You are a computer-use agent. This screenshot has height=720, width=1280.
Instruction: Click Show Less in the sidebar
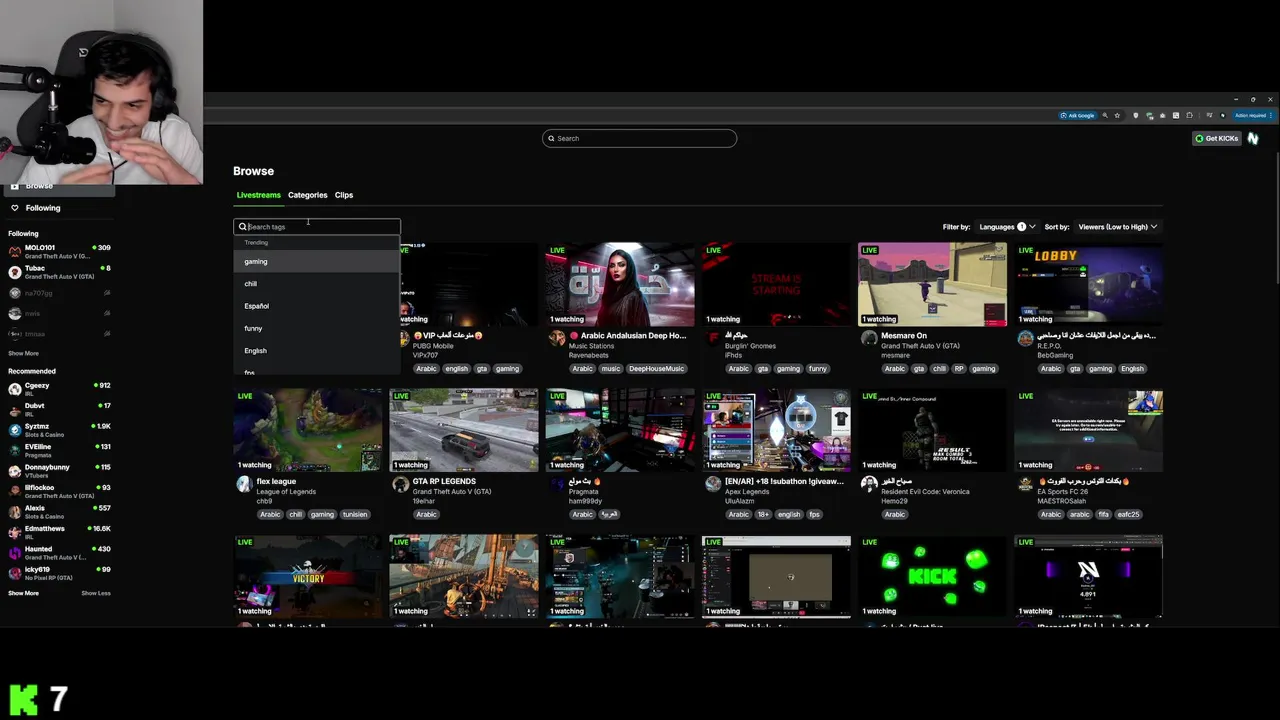click(96, 593)
